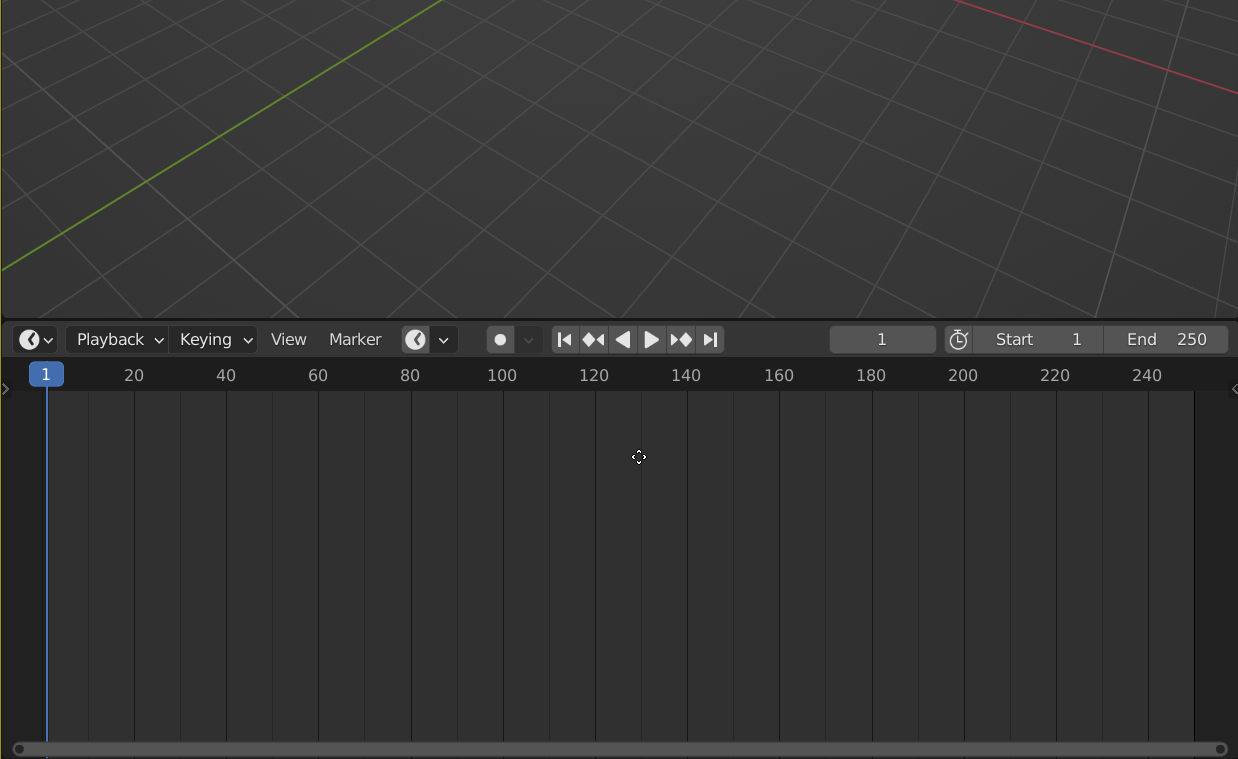Open auto keyframing options dropdown
Screen dimensions: 1238x759
(528, 340)
